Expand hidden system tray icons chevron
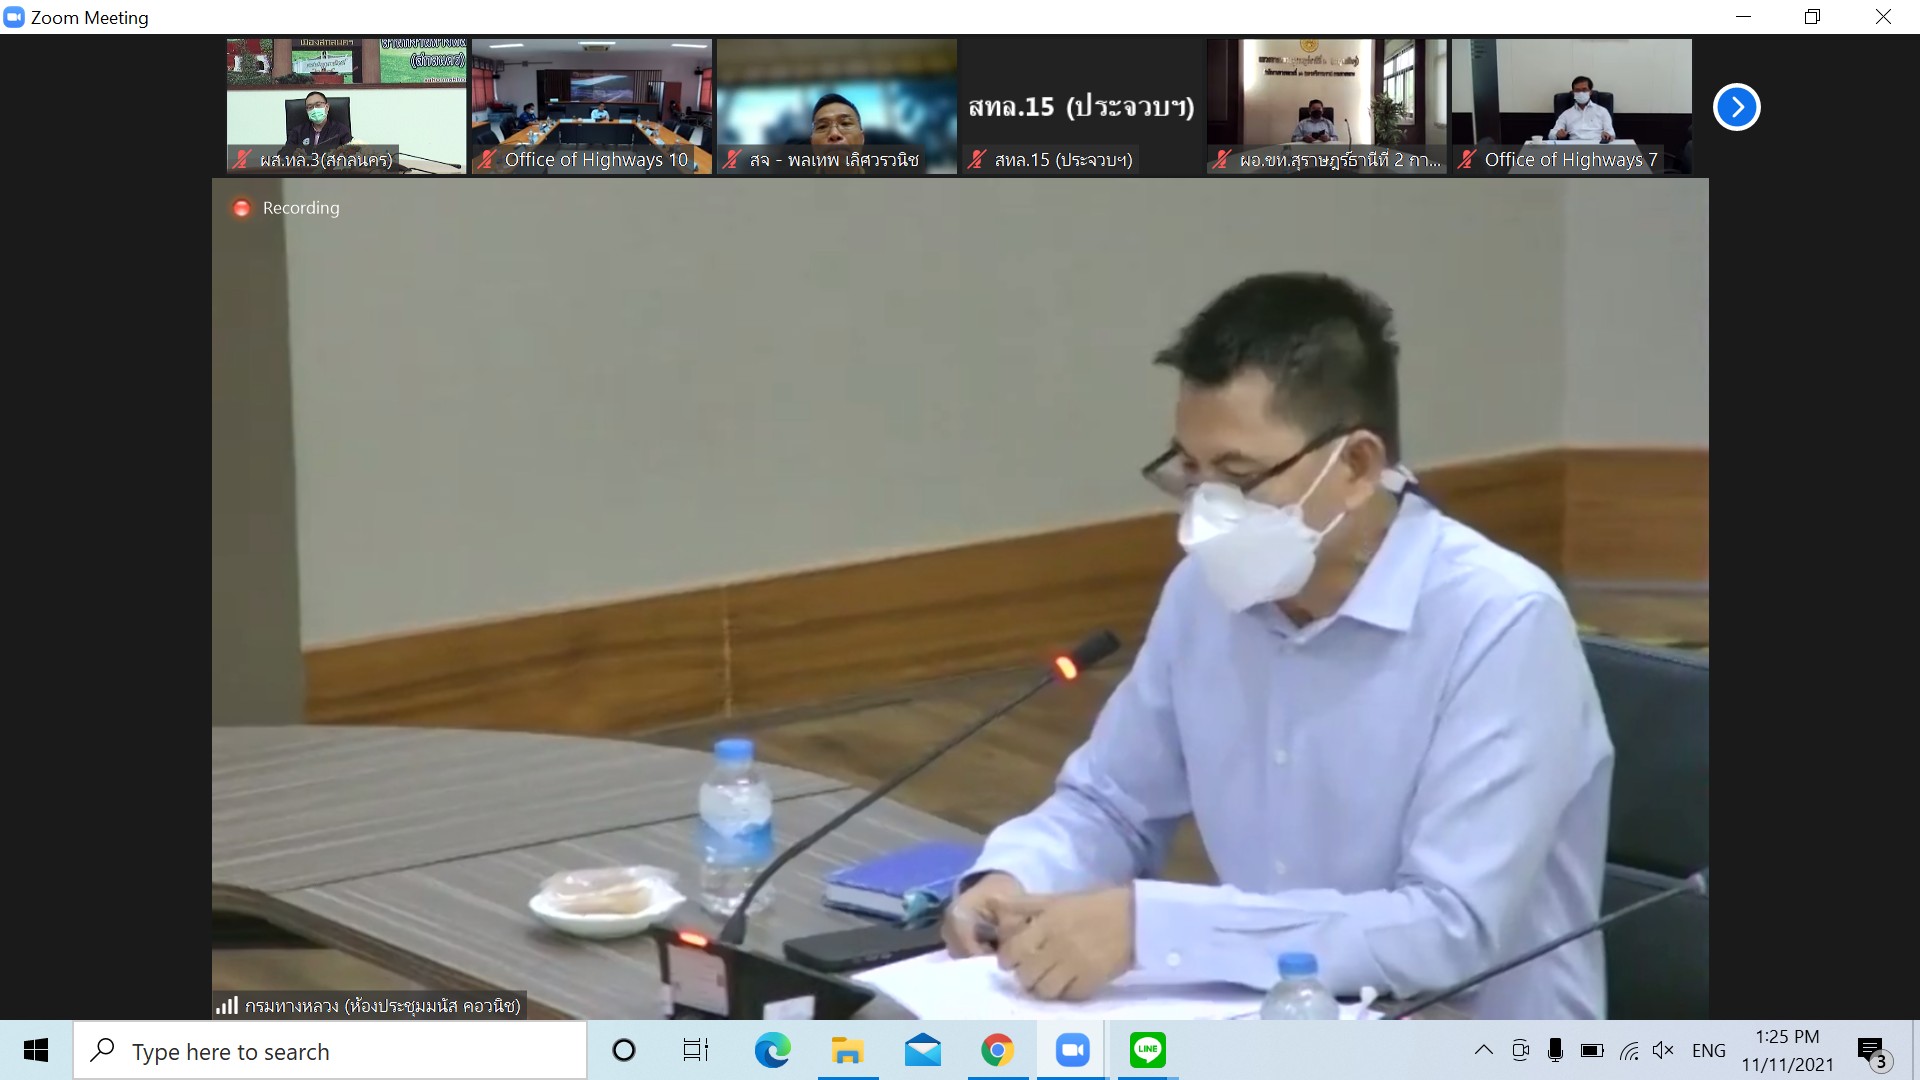This screenshot has width=1920, height=1080. pos(1484,1050)
